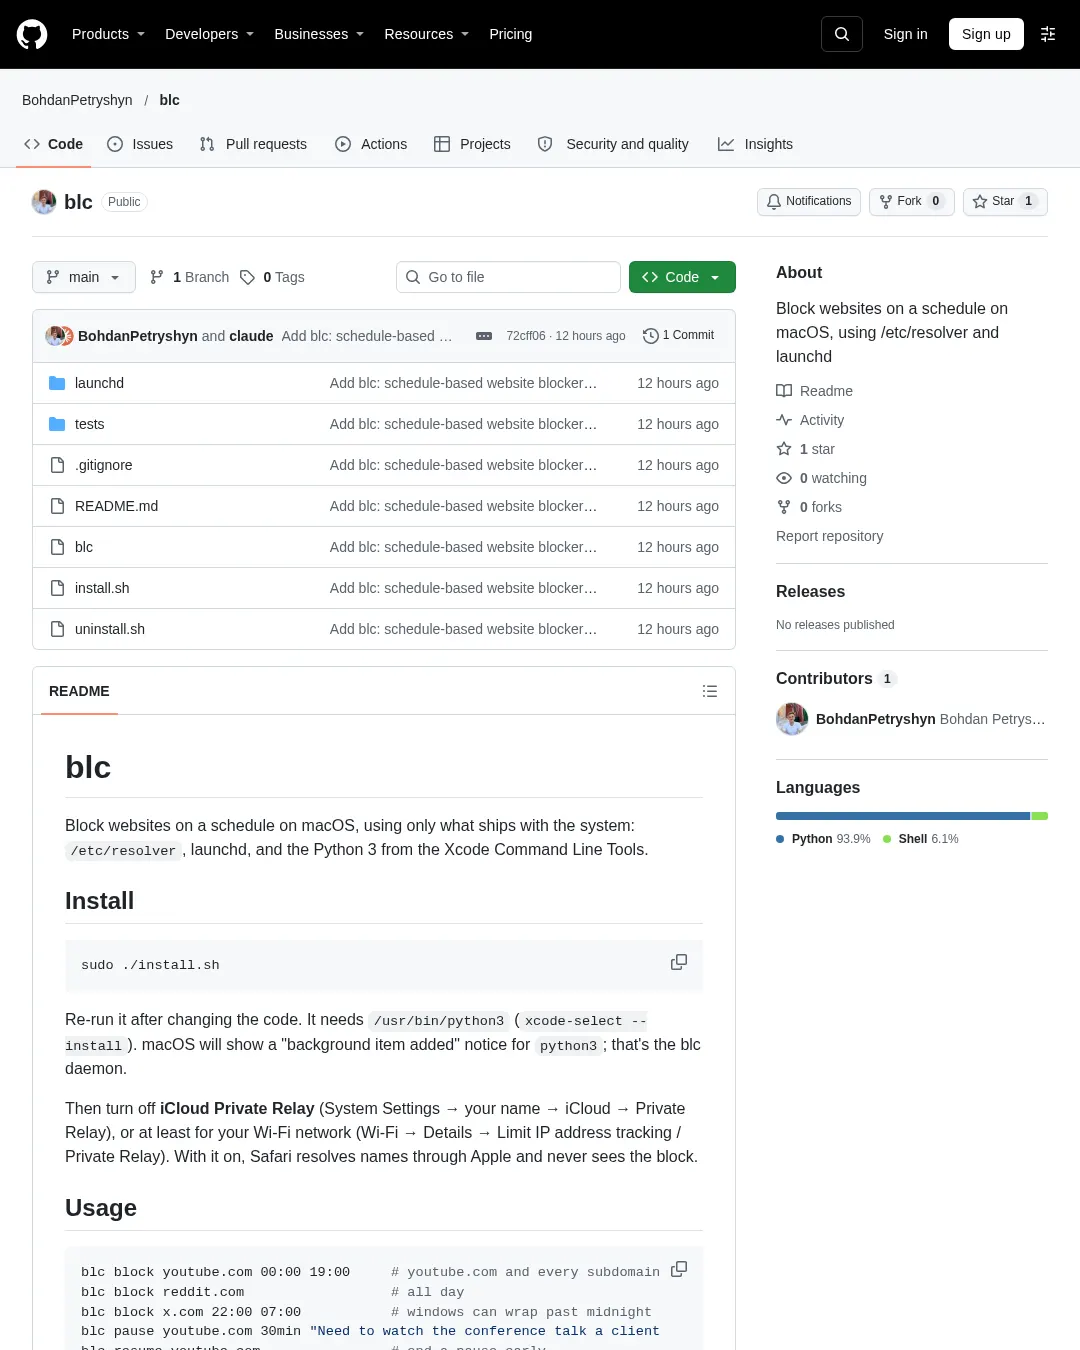
Task: View the 0 Tags link
Action: pyautogui.click(x=272, y=277)
